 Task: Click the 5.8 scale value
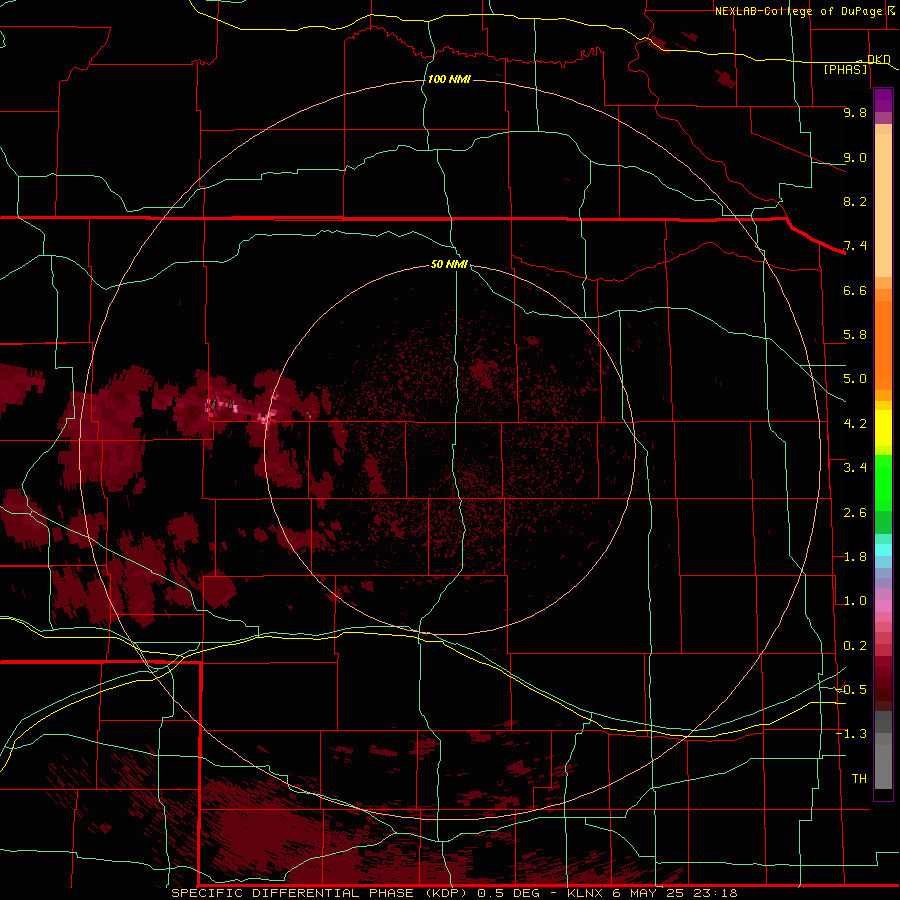[x=855, y=335]
